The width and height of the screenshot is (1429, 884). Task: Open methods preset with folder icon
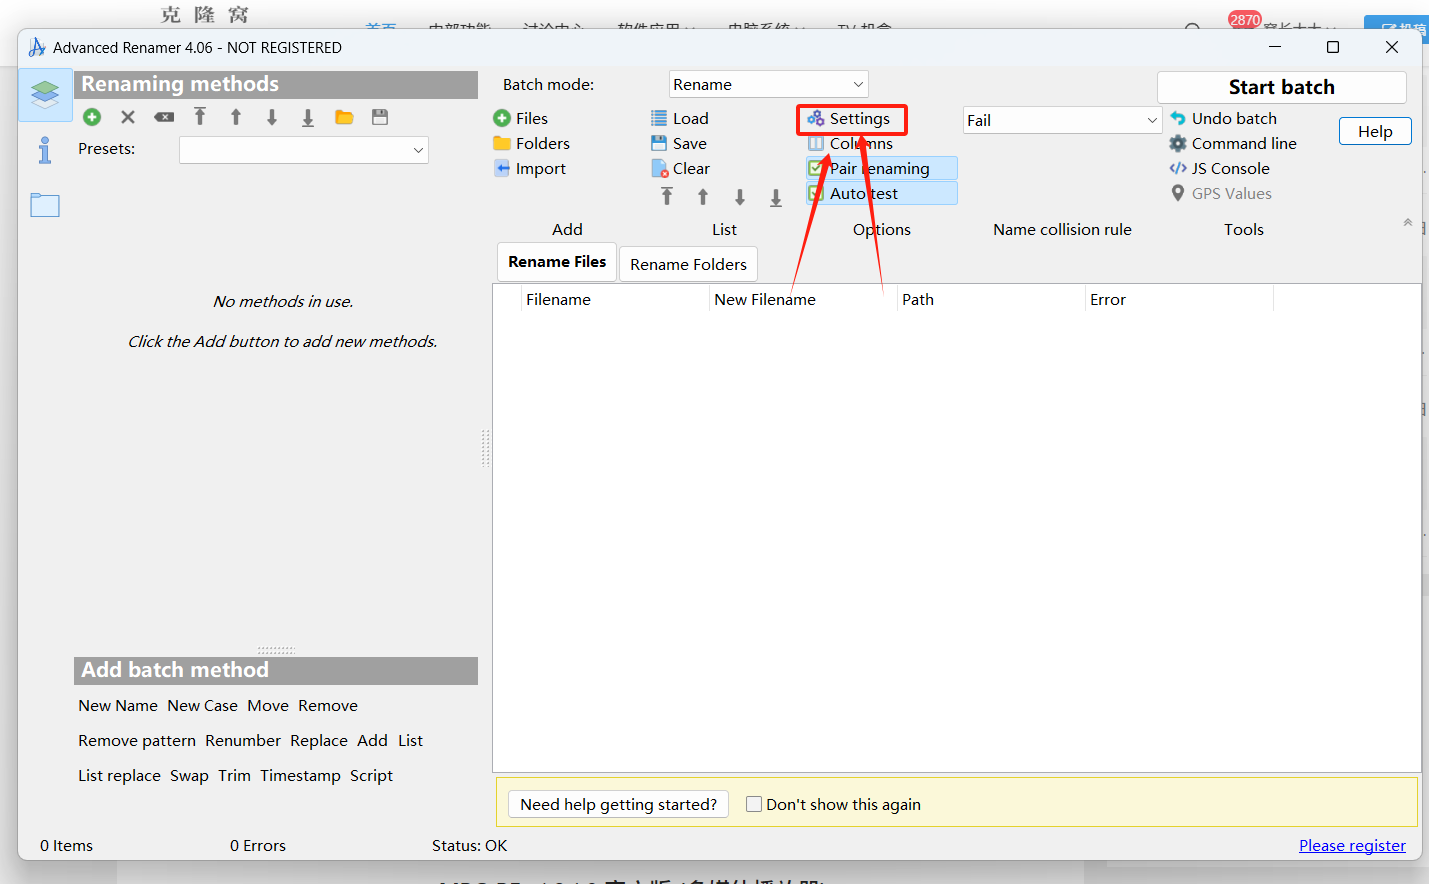[x=344, y=117]
